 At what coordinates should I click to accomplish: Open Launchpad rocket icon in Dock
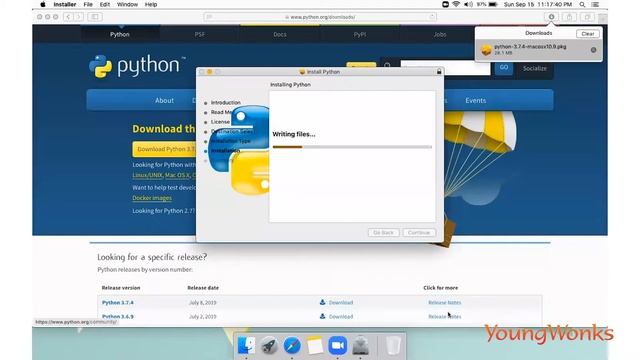[269, 346]
